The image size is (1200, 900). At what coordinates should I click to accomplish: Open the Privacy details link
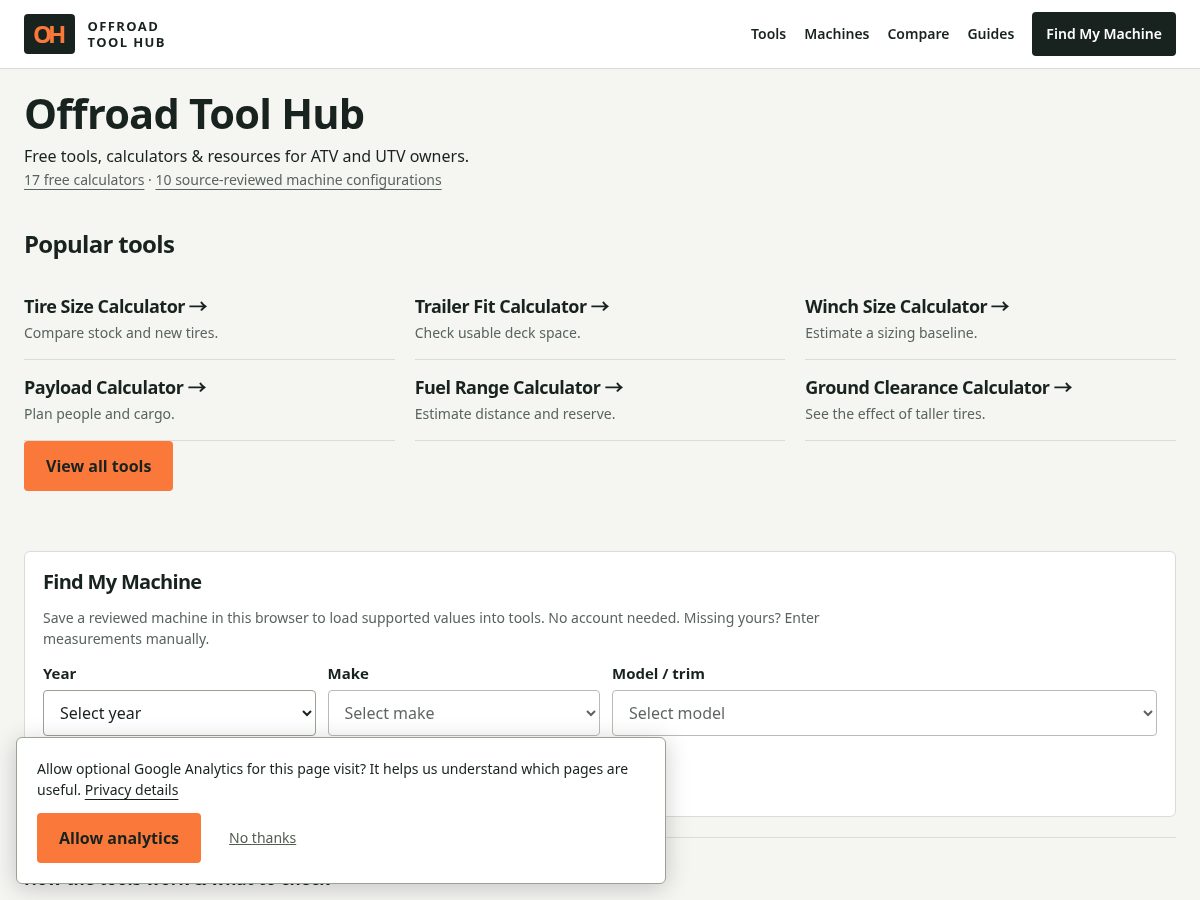click(x=131, y=790)
